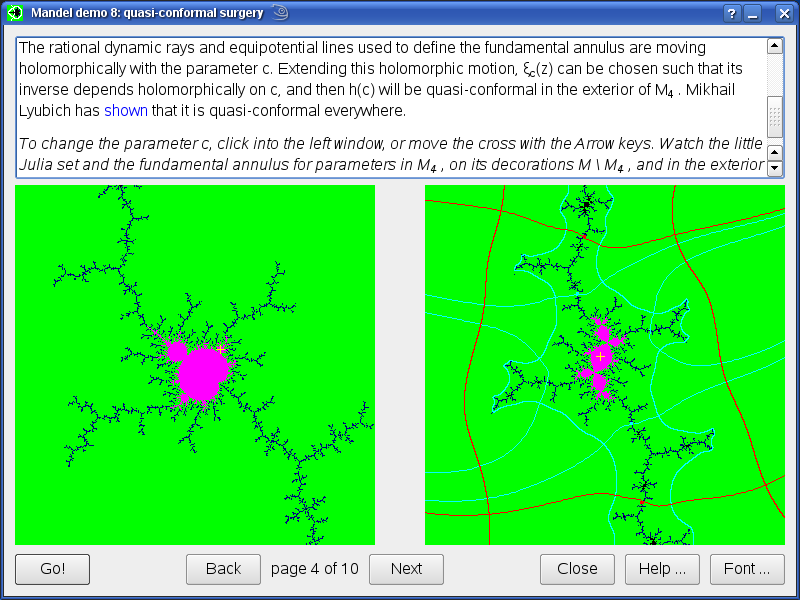
Task: Follow the 'shown' hyperlink in the text
Action: tap(125, 111)
